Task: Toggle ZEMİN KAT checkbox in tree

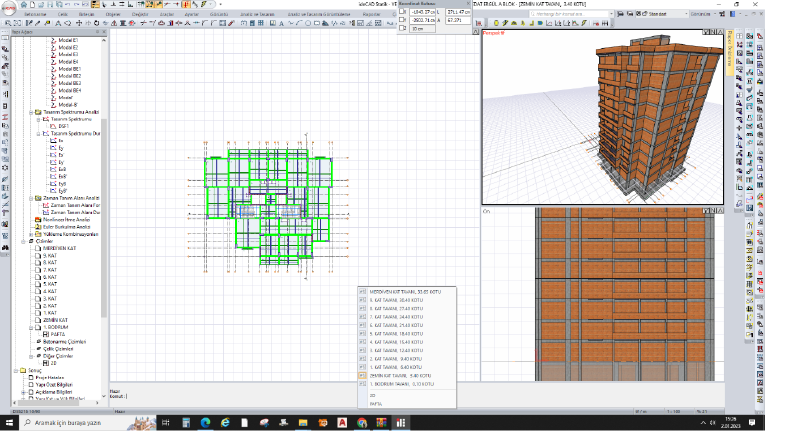Action: (37, 320)
